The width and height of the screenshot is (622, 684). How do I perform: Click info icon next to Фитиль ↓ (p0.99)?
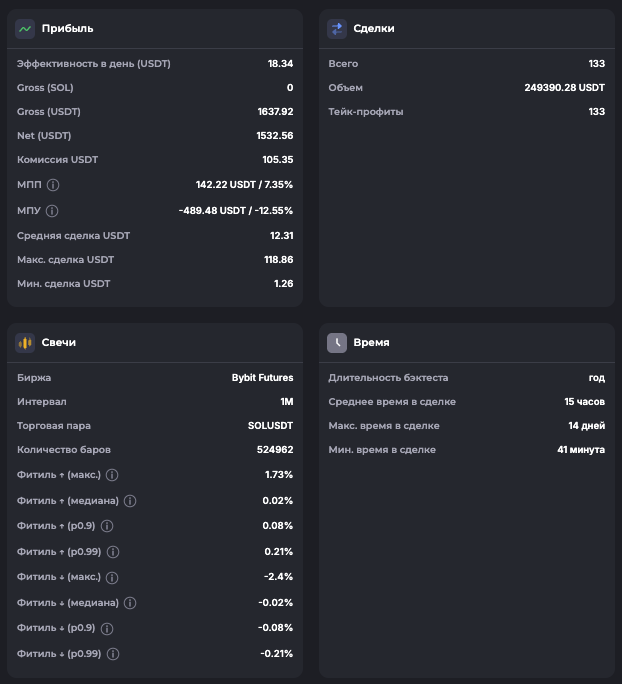(113, 654)
